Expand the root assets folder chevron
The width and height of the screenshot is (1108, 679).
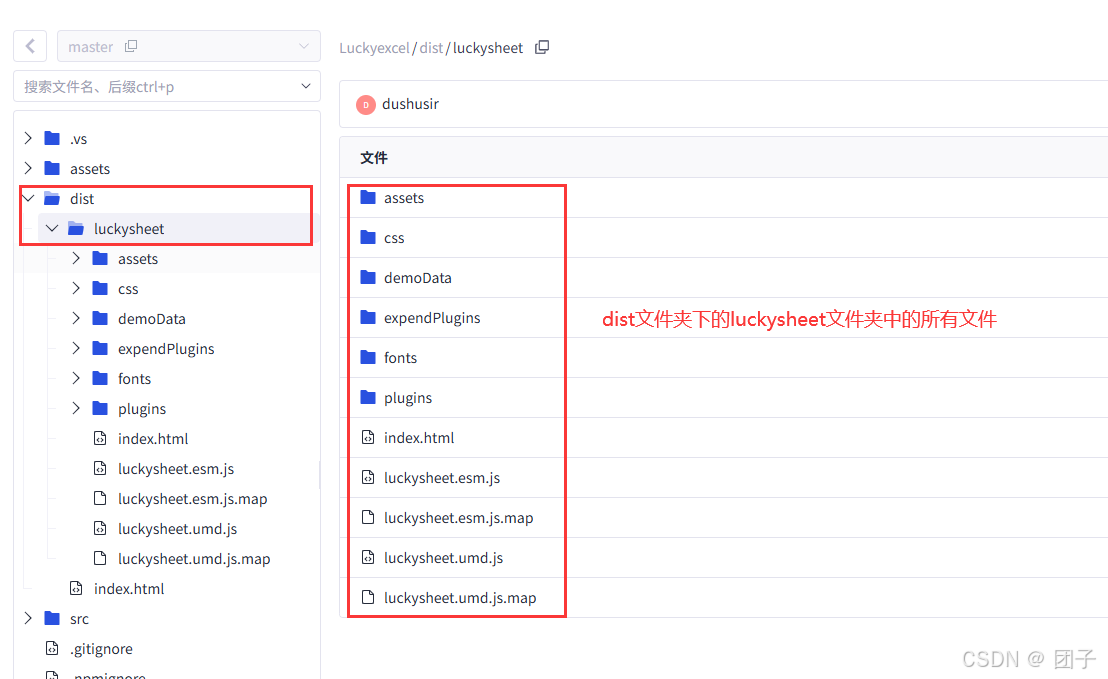pos(28,168)
